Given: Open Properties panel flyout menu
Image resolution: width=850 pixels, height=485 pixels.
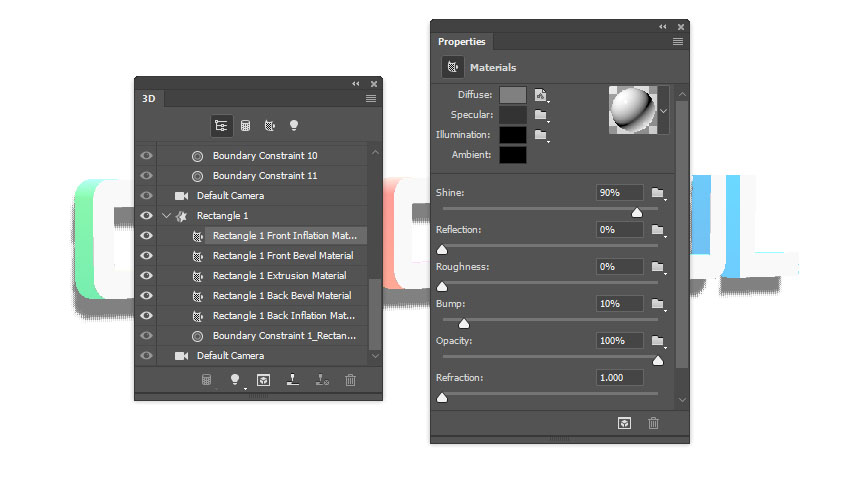Looking at the screenshot, I should [678, 42].
